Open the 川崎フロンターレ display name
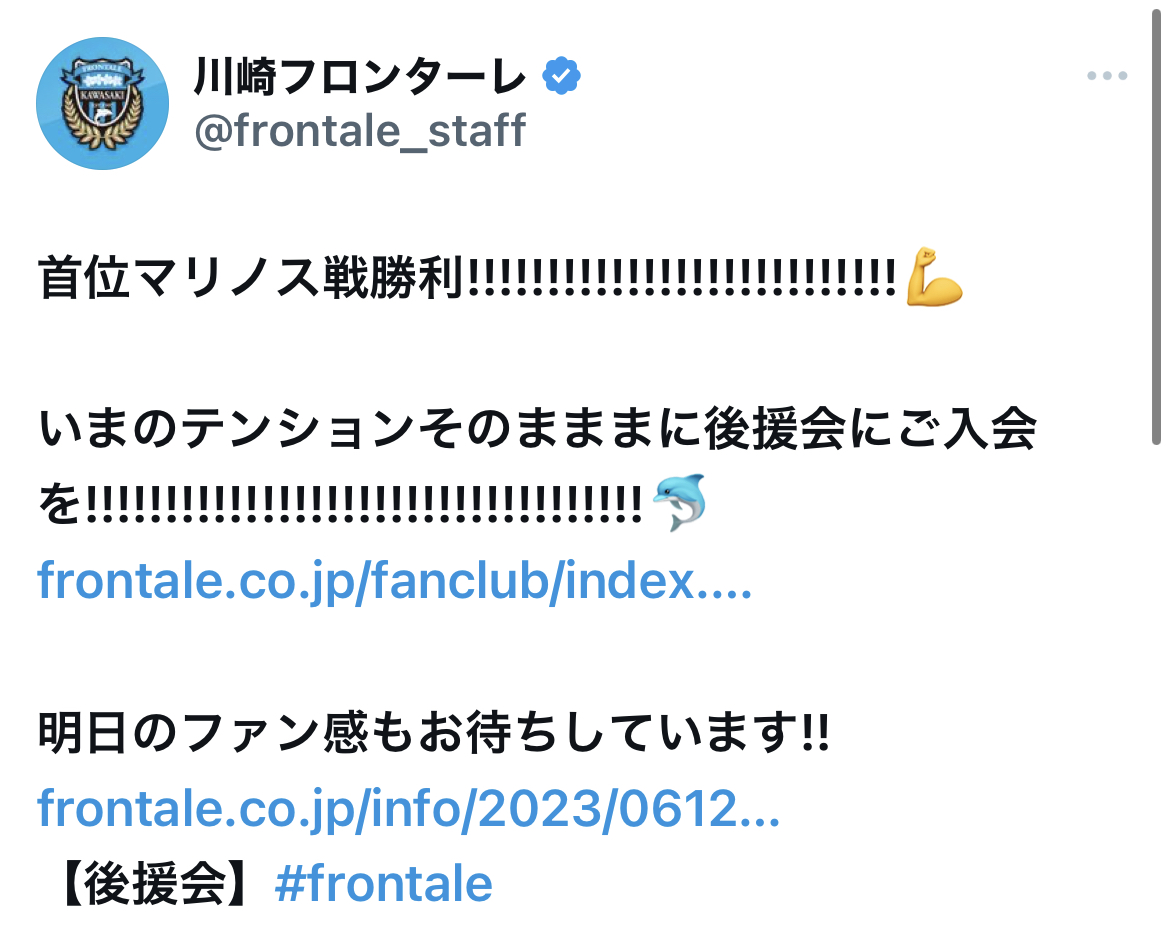The image size is (1170, 951). 360,77
